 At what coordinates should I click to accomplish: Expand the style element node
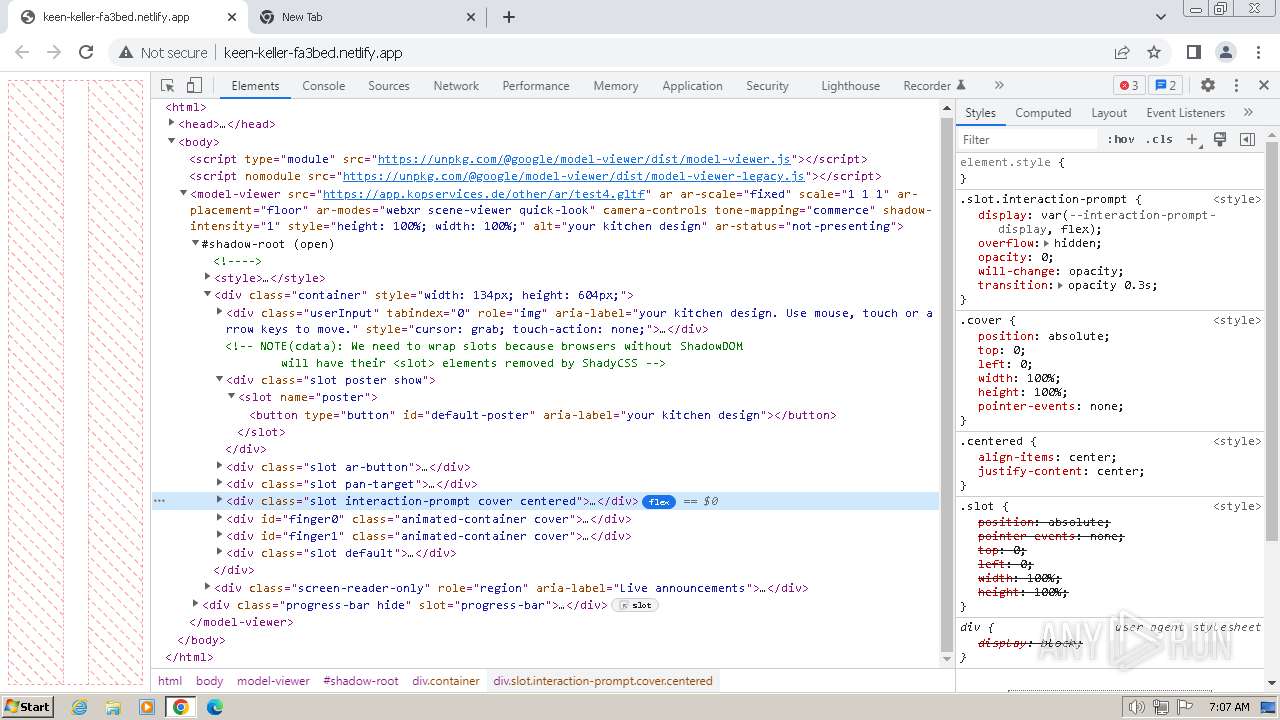tap(208, 277)
